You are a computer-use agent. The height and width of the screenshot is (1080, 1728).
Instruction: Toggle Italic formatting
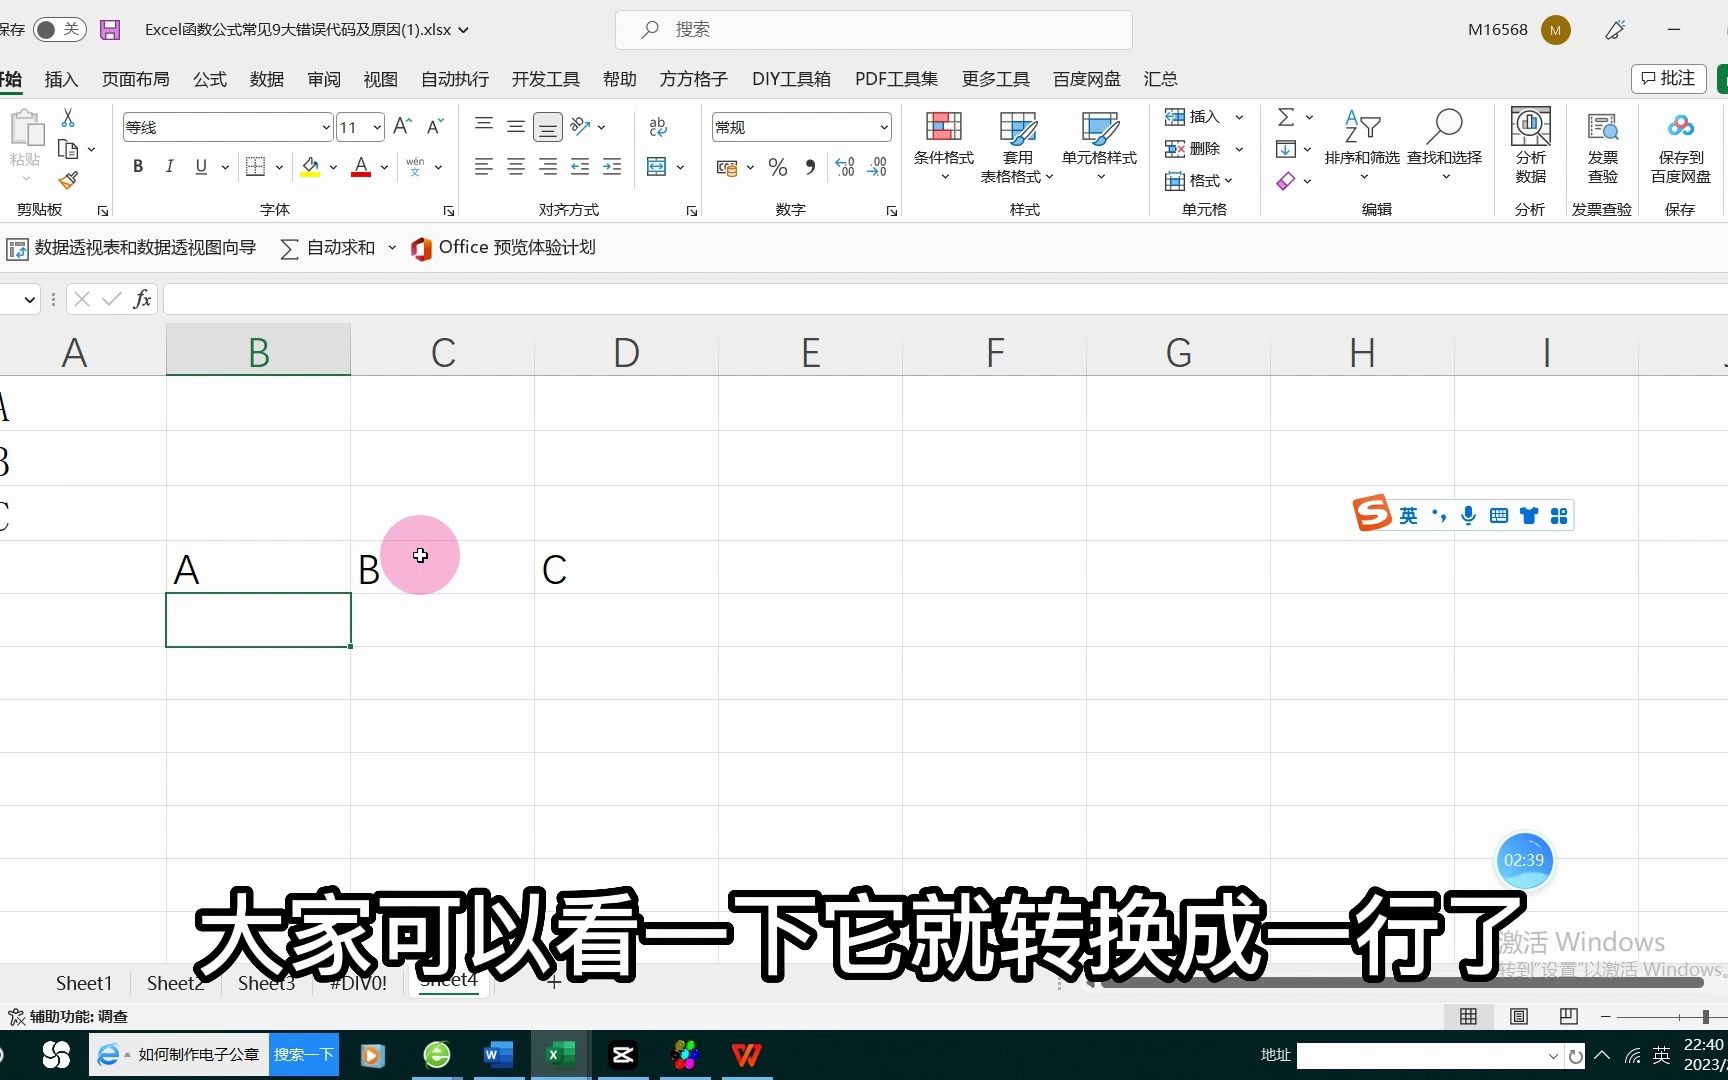point(169,167)
